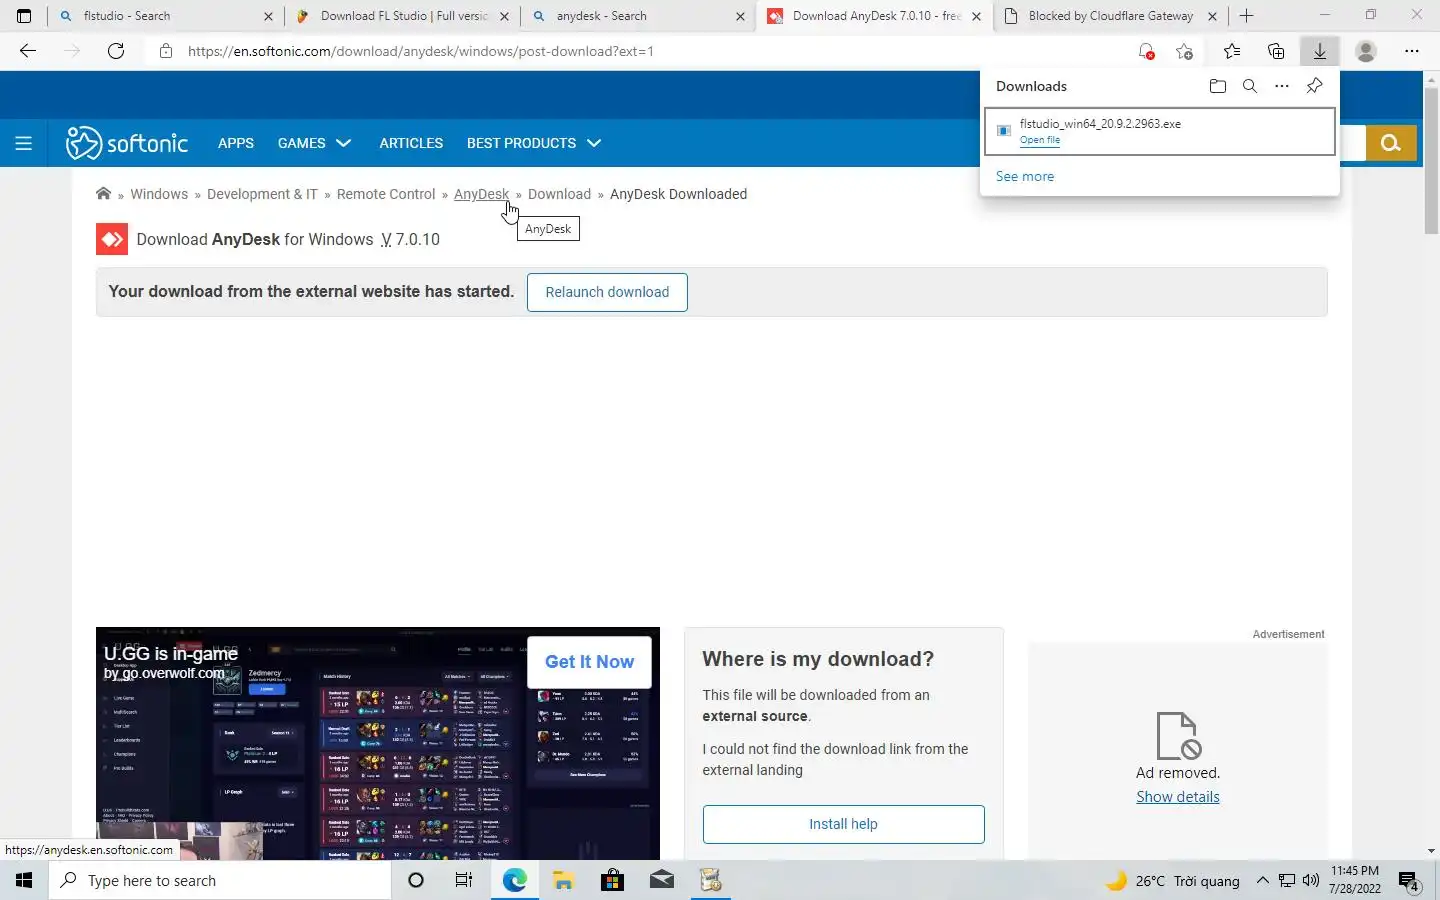
Task: Open Microsoft Store from taskbar
Action: click(x=612, y=880)
